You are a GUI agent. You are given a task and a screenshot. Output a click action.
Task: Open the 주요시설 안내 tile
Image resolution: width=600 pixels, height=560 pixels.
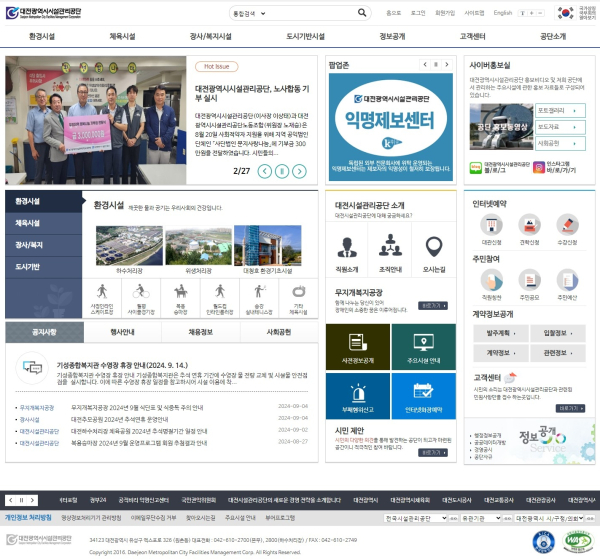(x=424, y=347)
